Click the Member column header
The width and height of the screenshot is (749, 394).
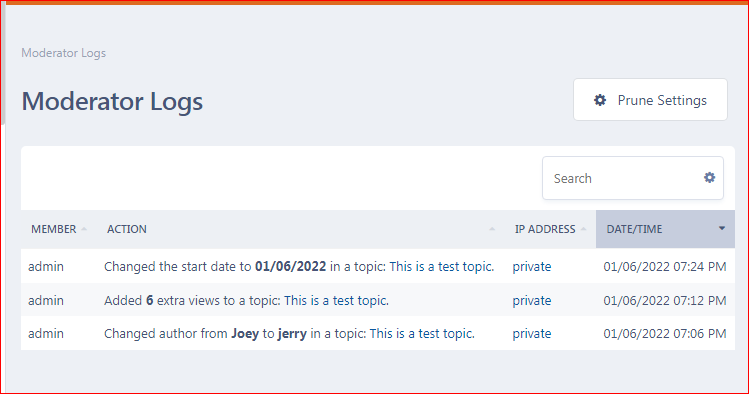pos(59,229)
